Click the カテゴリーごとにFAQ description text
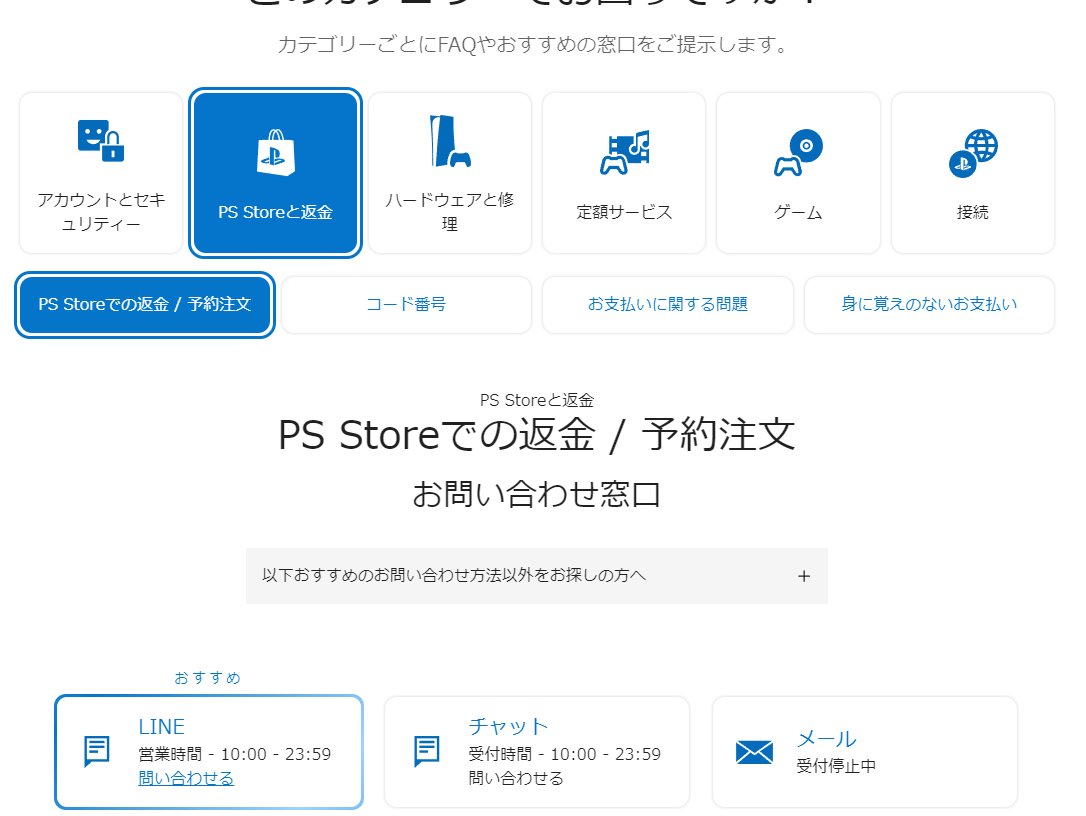The image size is (1086, 816). tap(533, 44)
